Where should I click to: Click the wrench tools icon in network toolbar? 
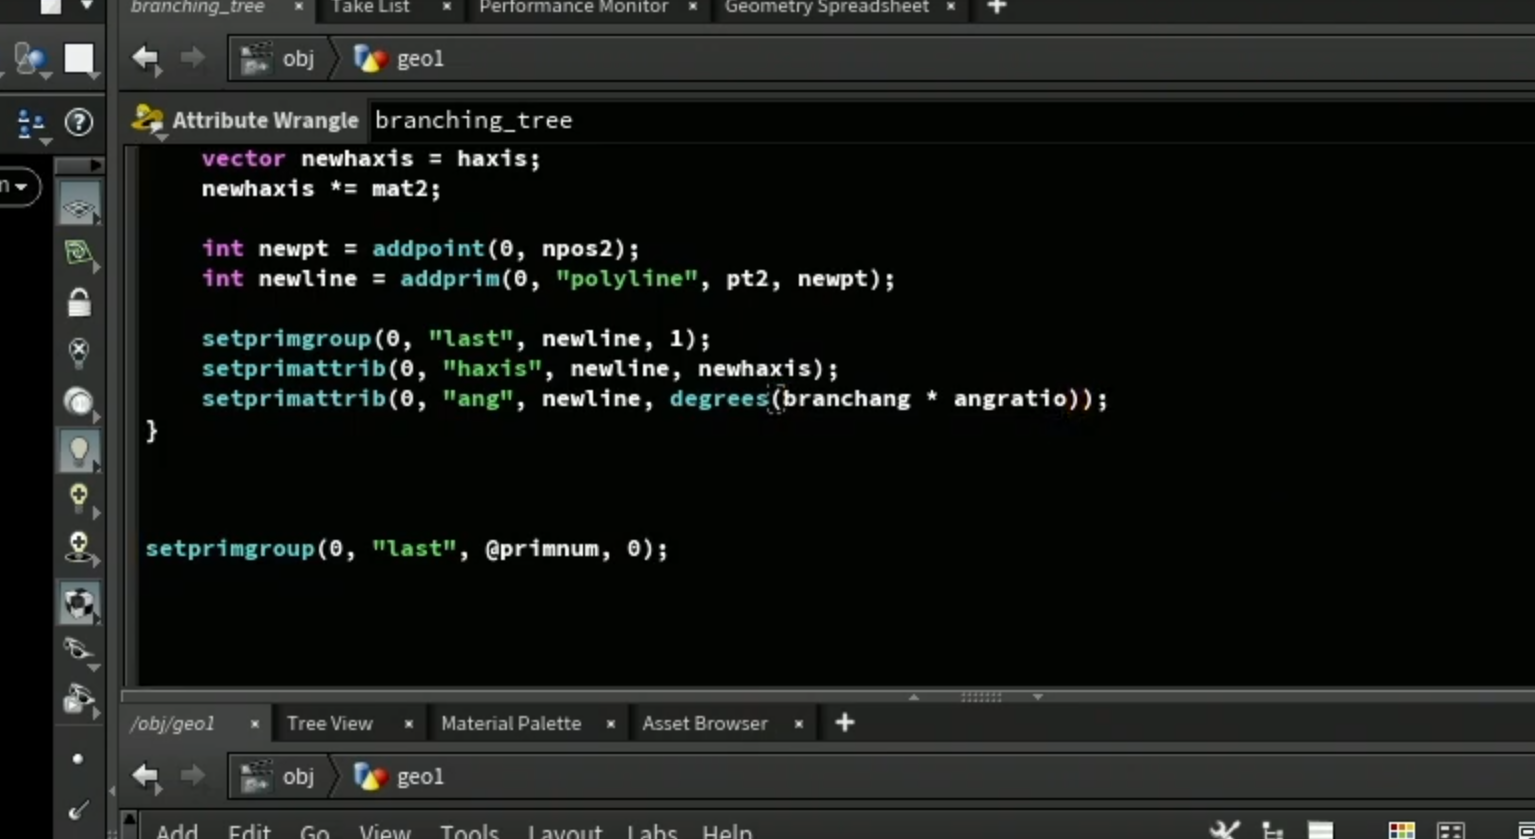tap(1224, 830)
